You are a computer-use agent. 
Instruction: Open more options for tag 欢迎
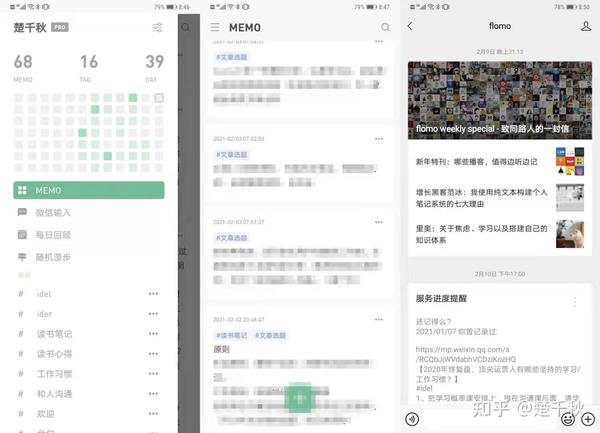pos(153,413)
